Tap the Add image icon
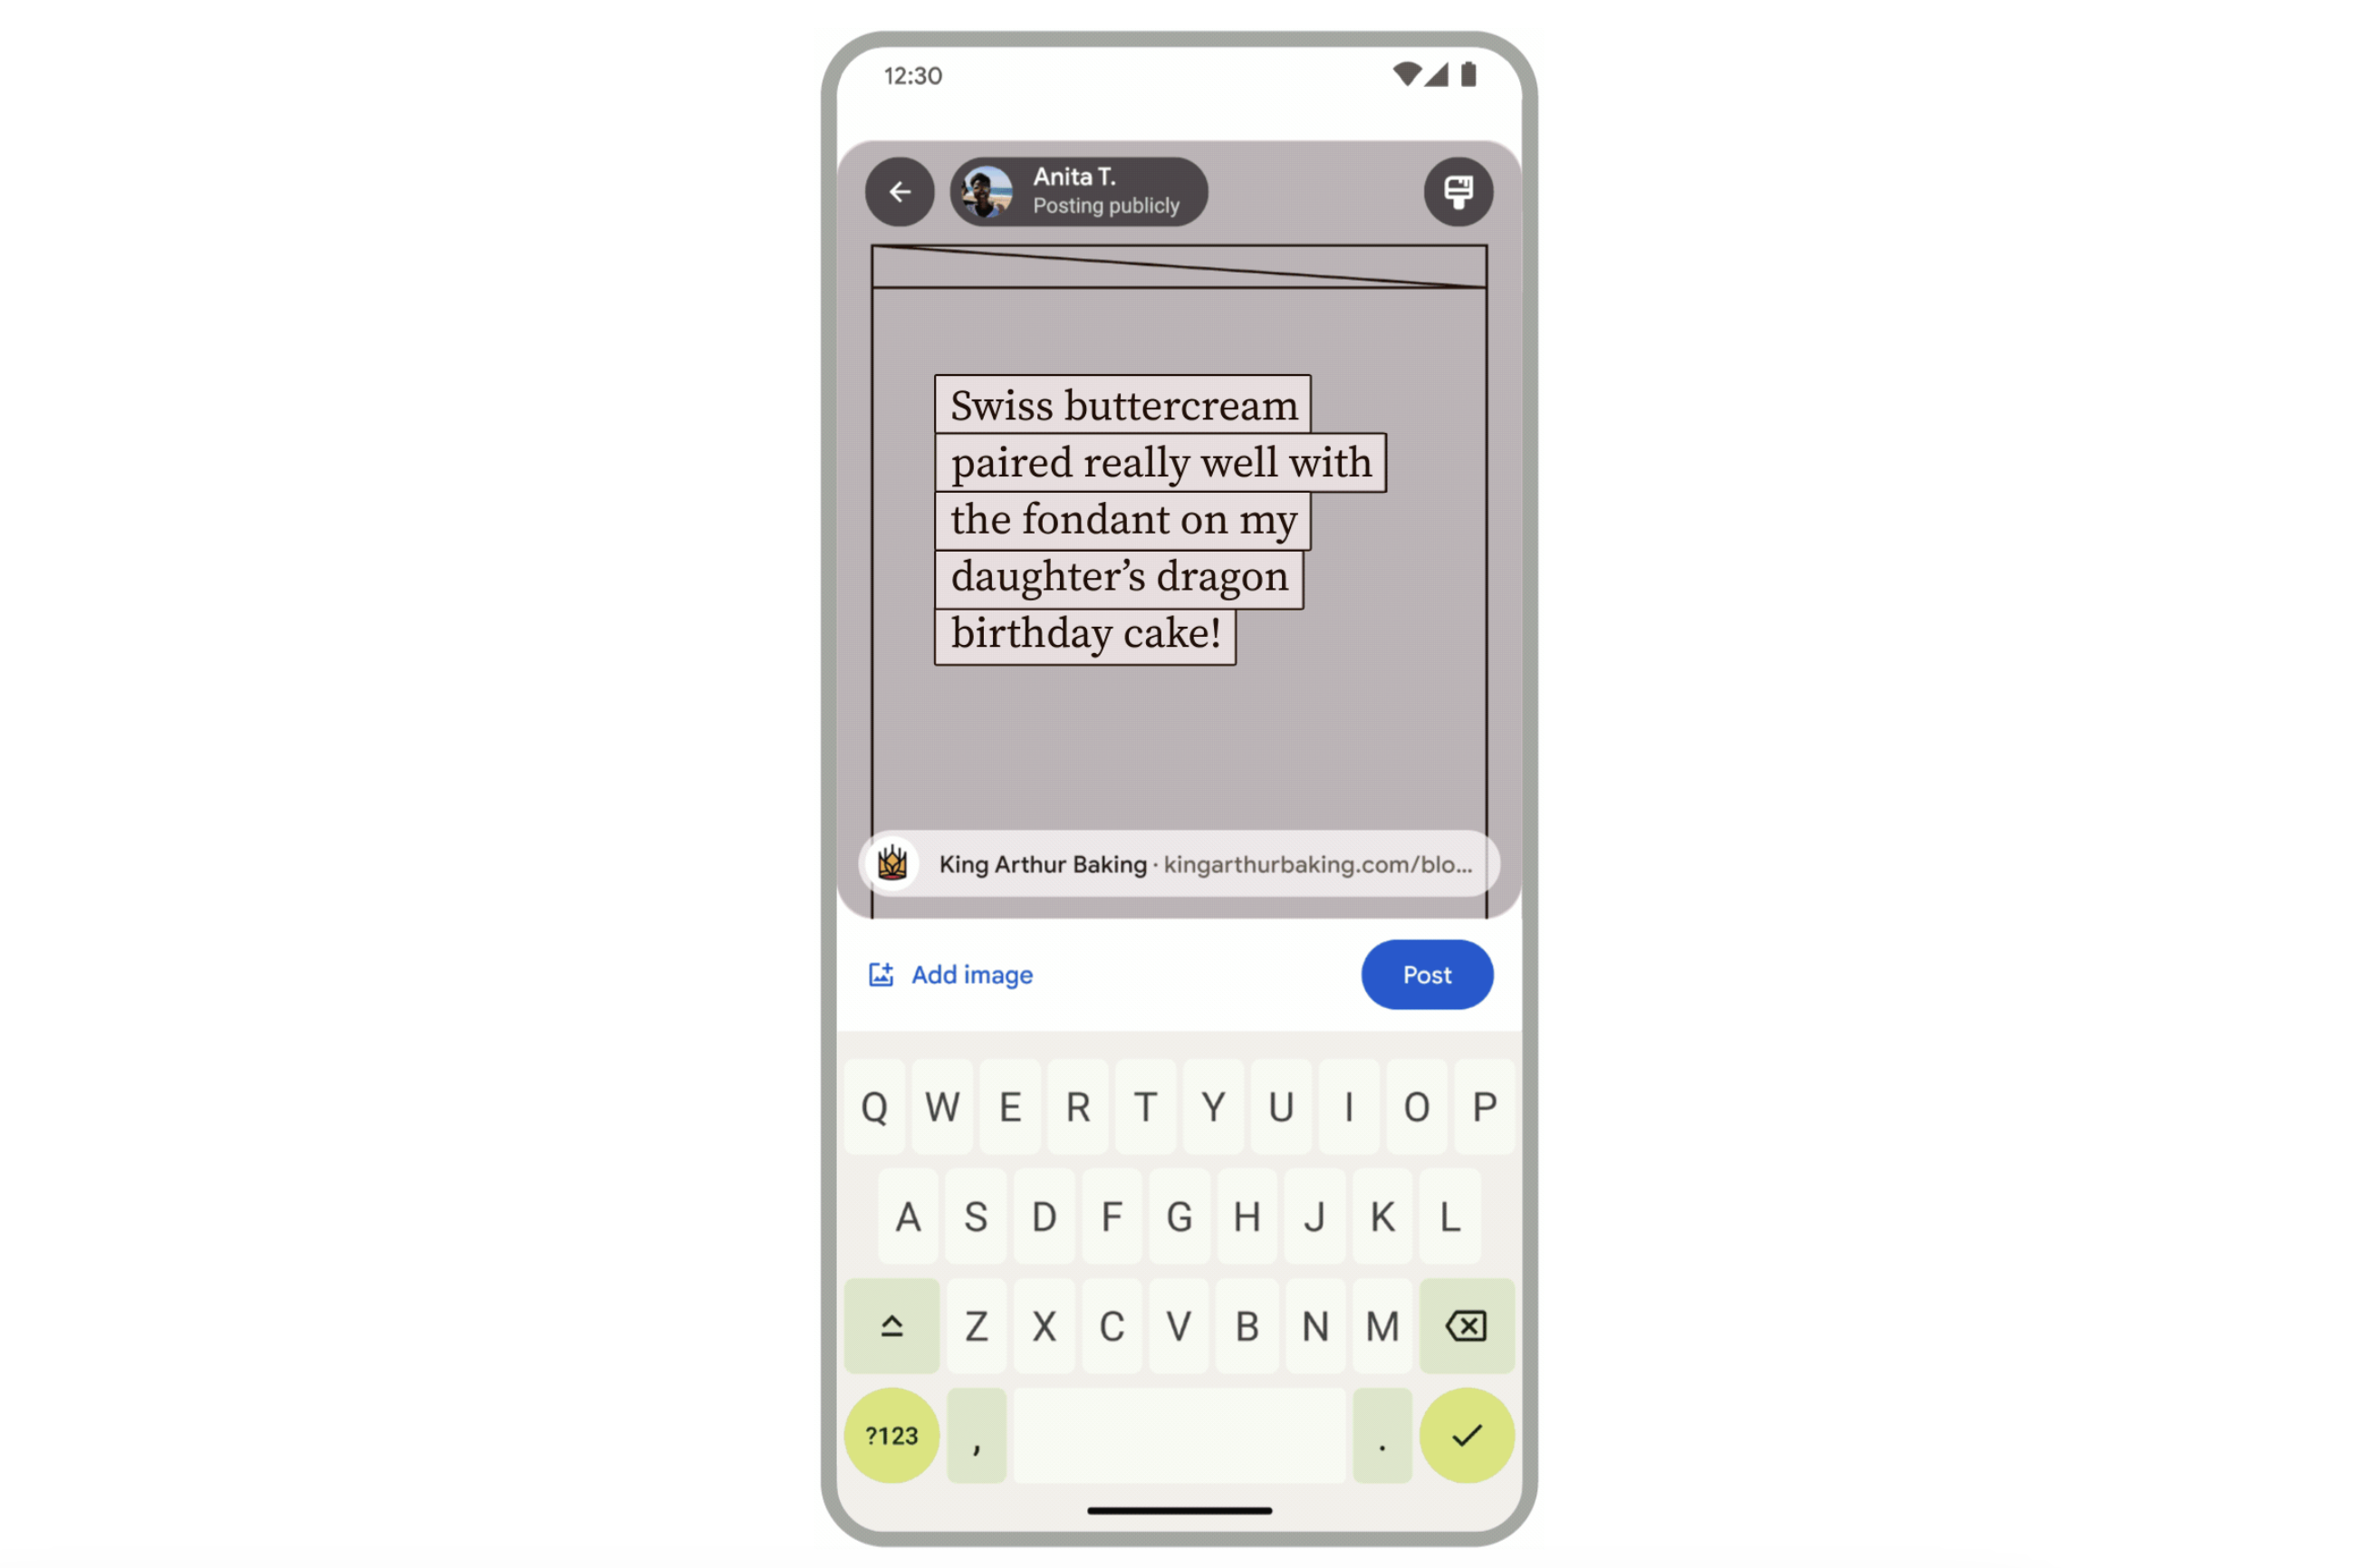 (882, 975)
